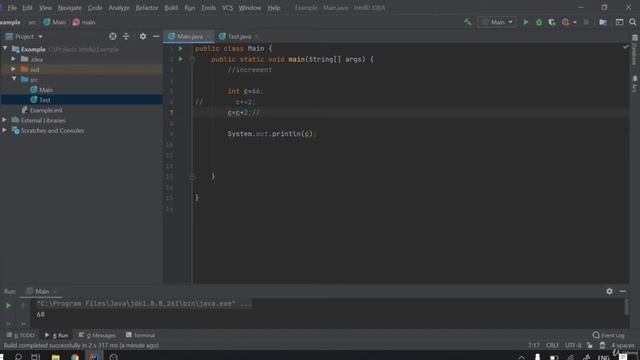
Task: Click the CRLF line separator in status bar
Action: [x=553, y=345]
